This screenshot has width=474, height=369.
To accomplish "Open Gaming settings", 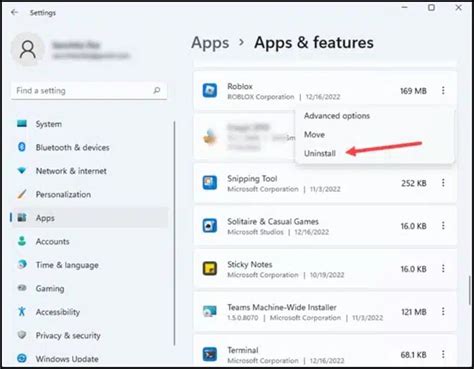I will point(50,289).
